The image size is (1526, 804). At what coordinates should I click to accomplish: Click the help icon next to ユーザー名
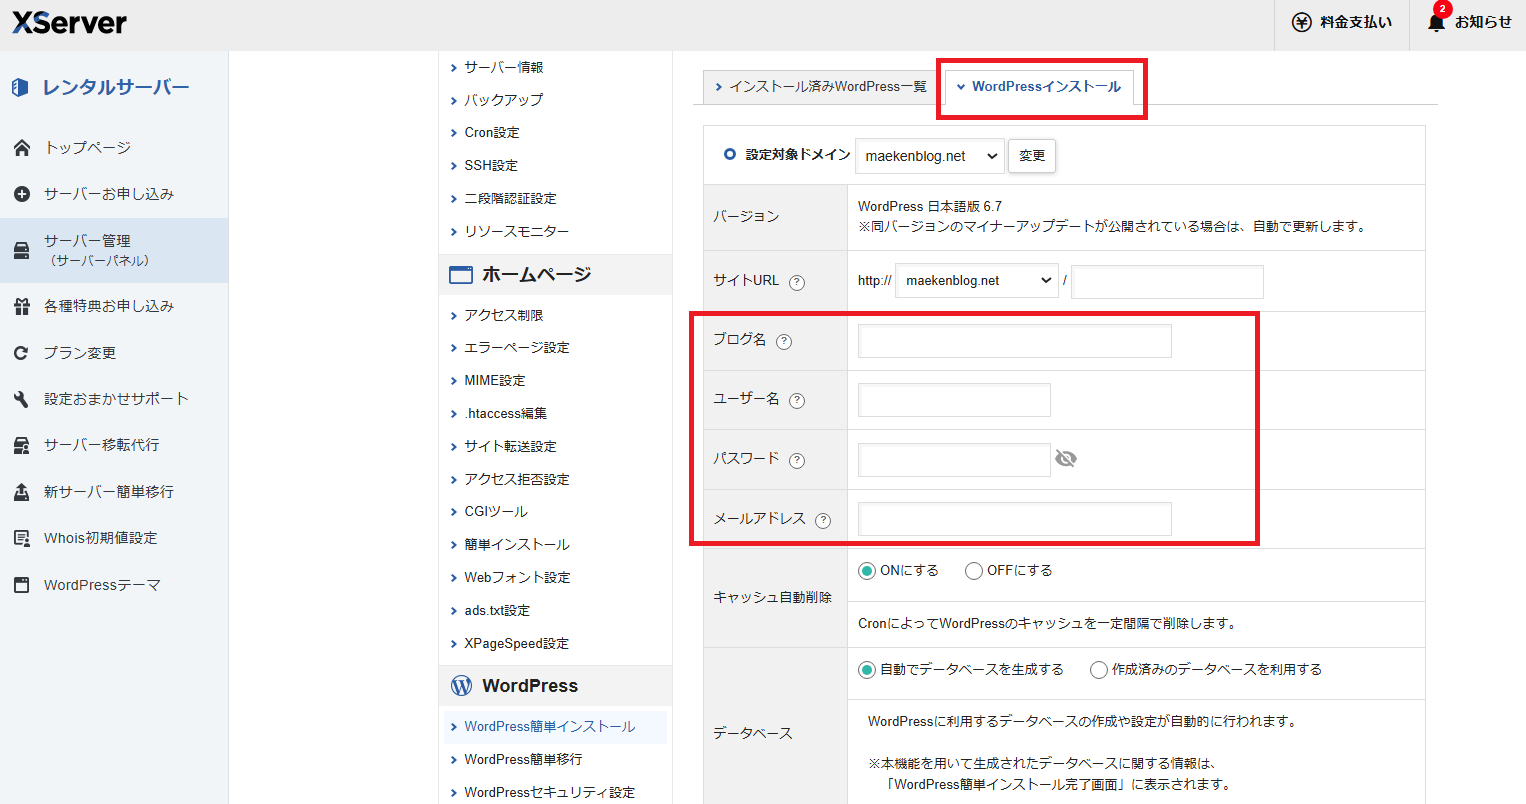coord(797,401)
